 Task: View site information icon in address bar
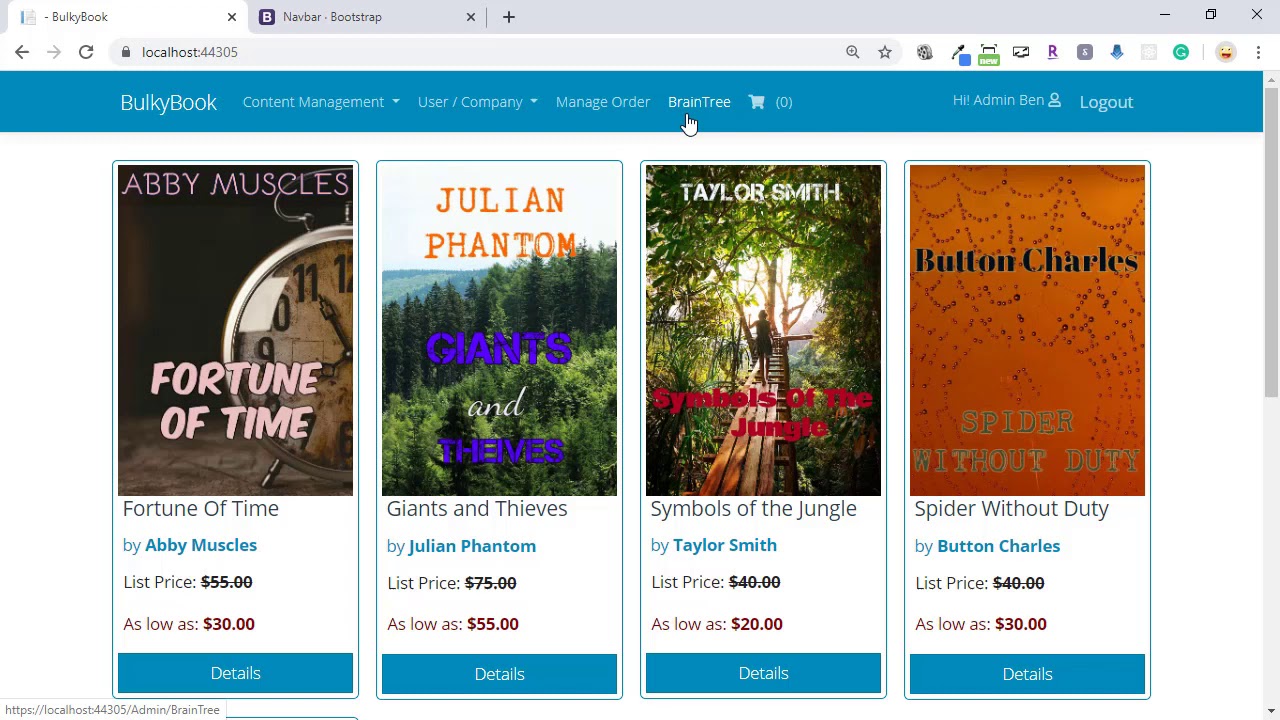125,52
